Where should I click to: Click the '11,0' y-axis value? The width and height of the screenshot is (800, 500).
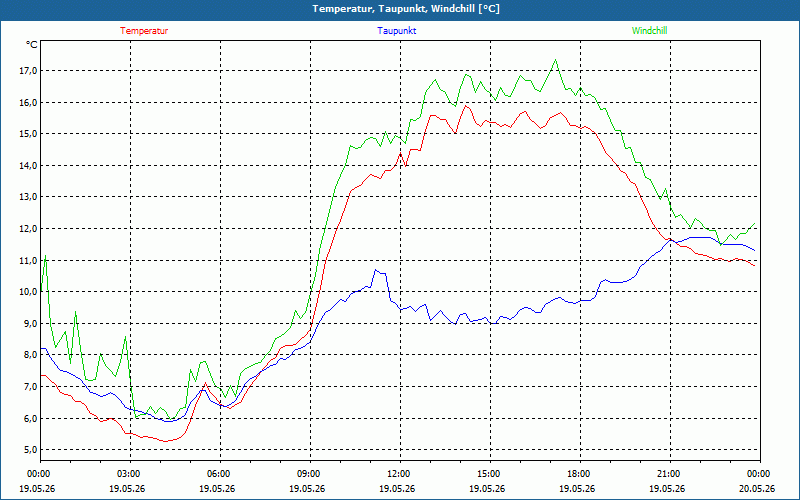(x=29, y=260)
